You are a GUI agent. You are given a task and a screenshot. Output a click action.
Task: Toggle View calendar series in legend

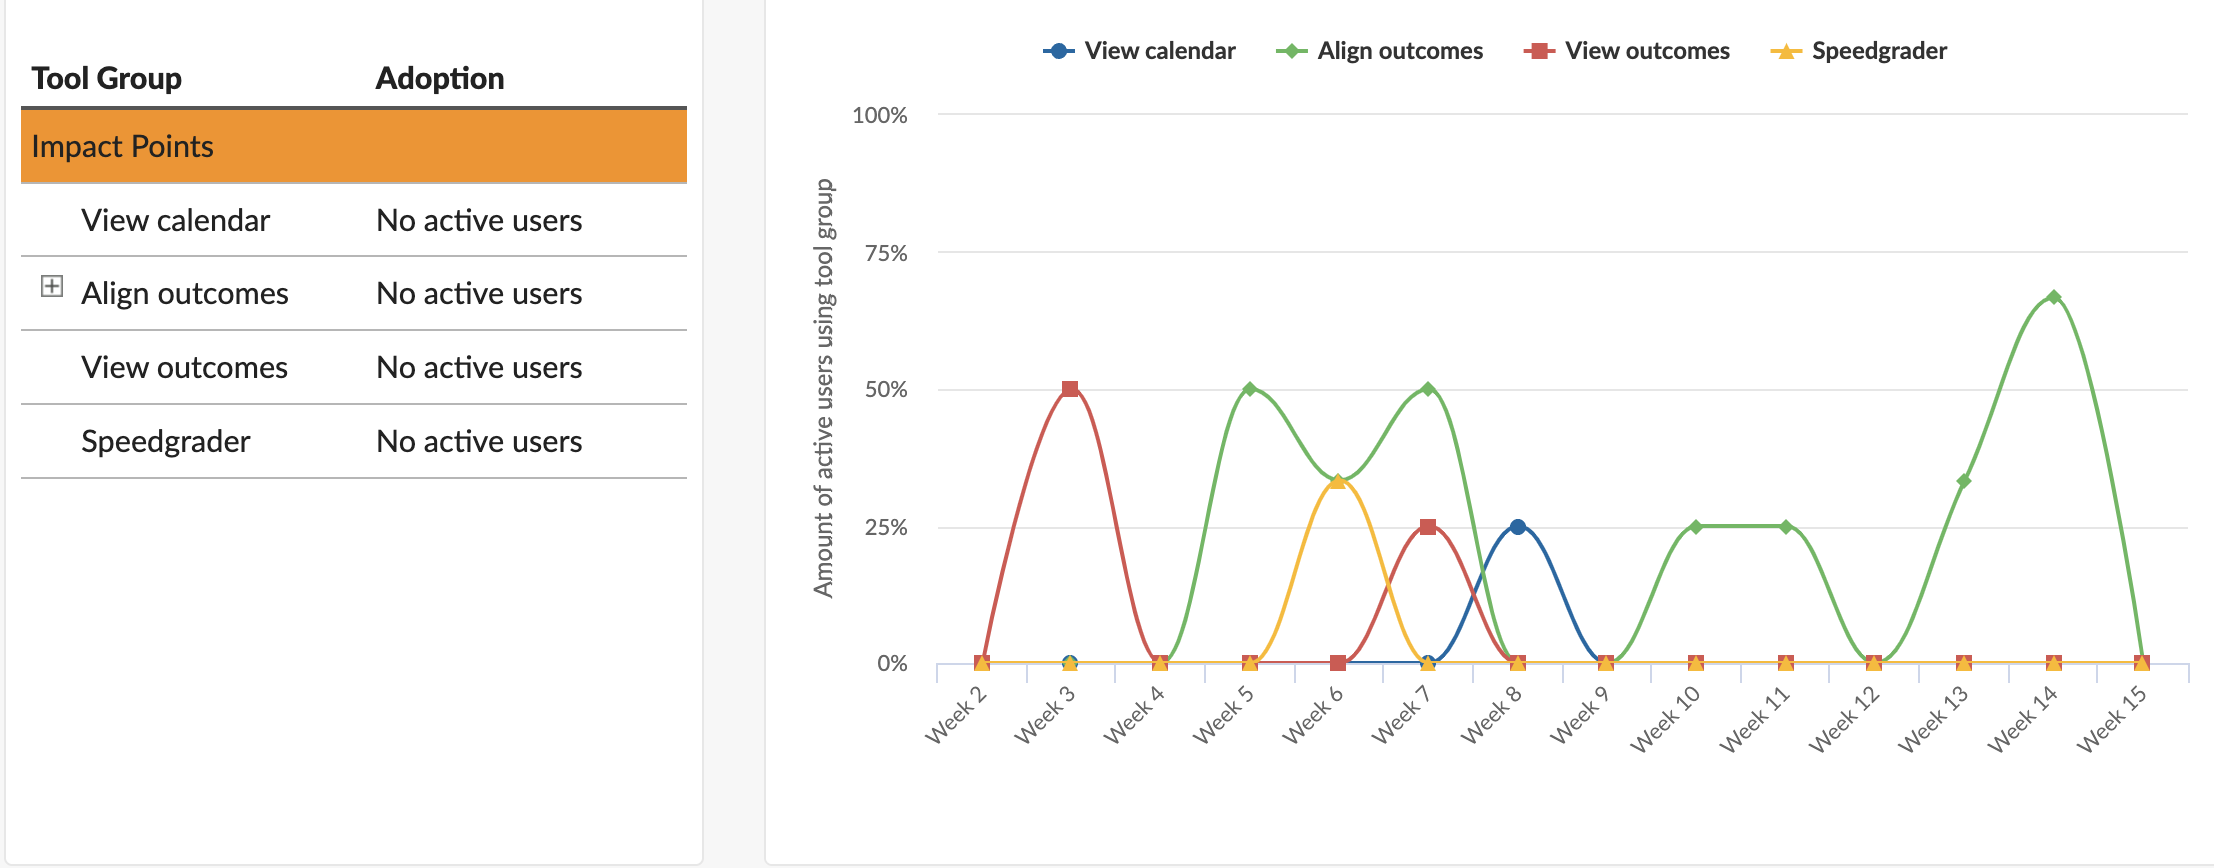pos(1139,51)
